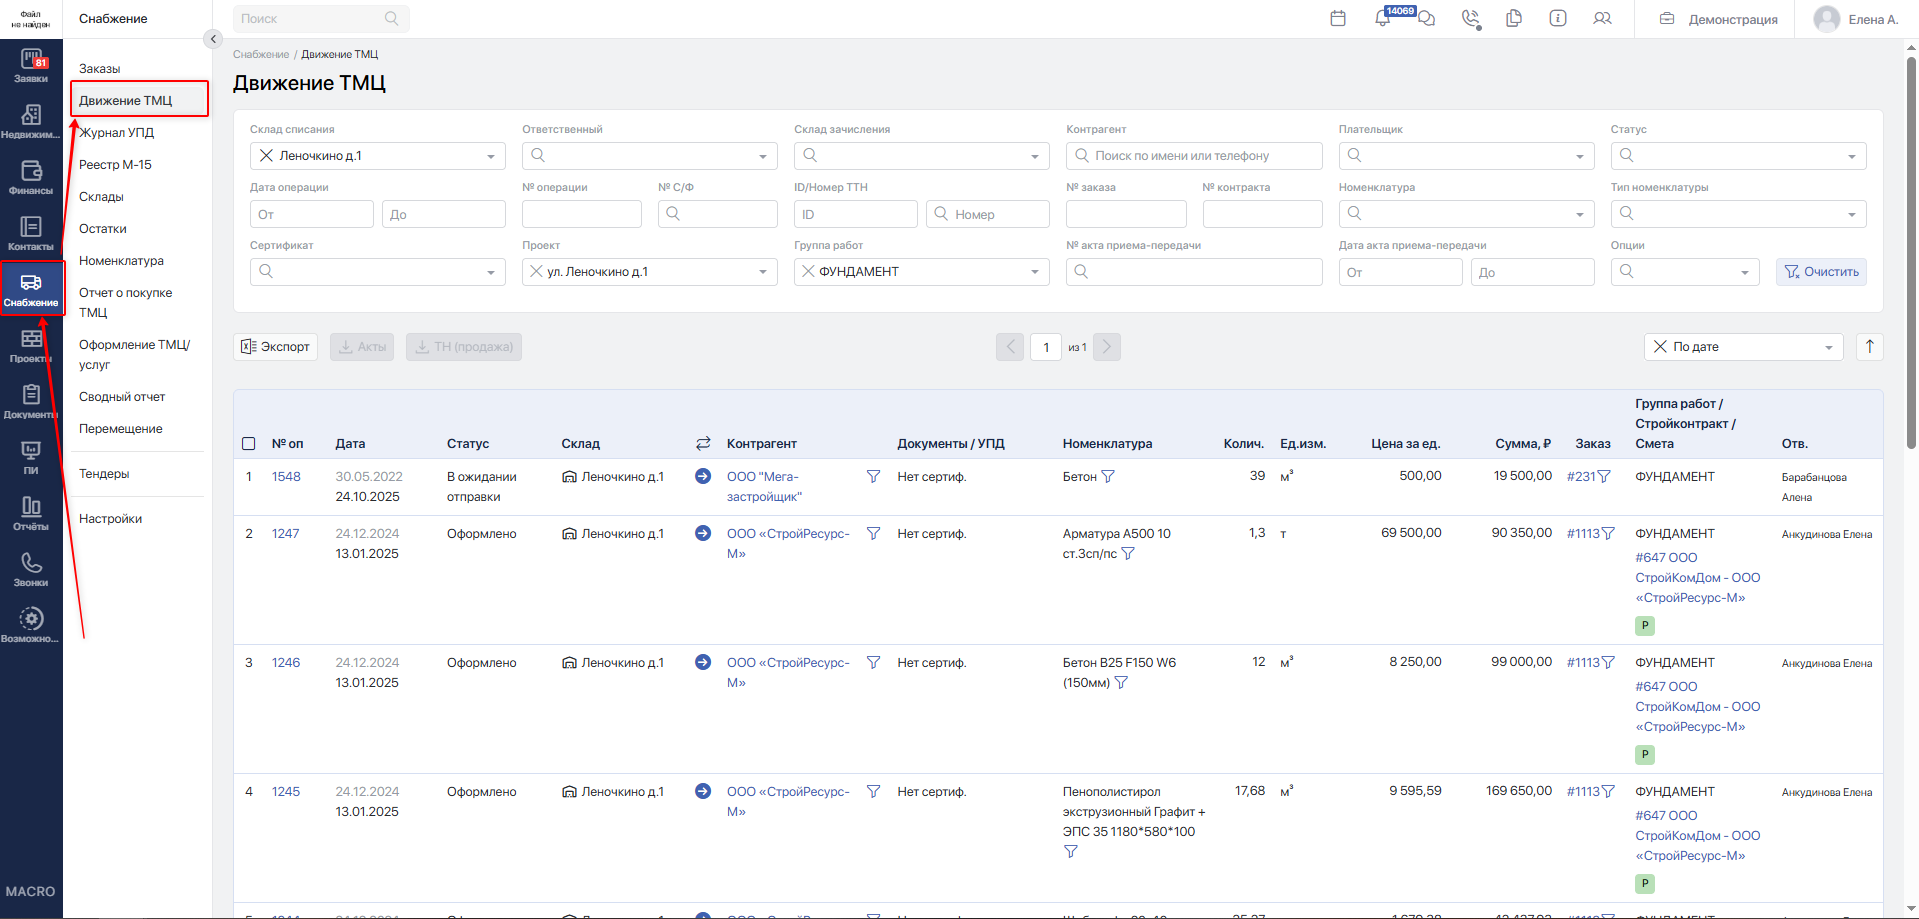The image size is (1919, 919).
Task: Open the Остатки menu item
Action: (x=103, y=229)
